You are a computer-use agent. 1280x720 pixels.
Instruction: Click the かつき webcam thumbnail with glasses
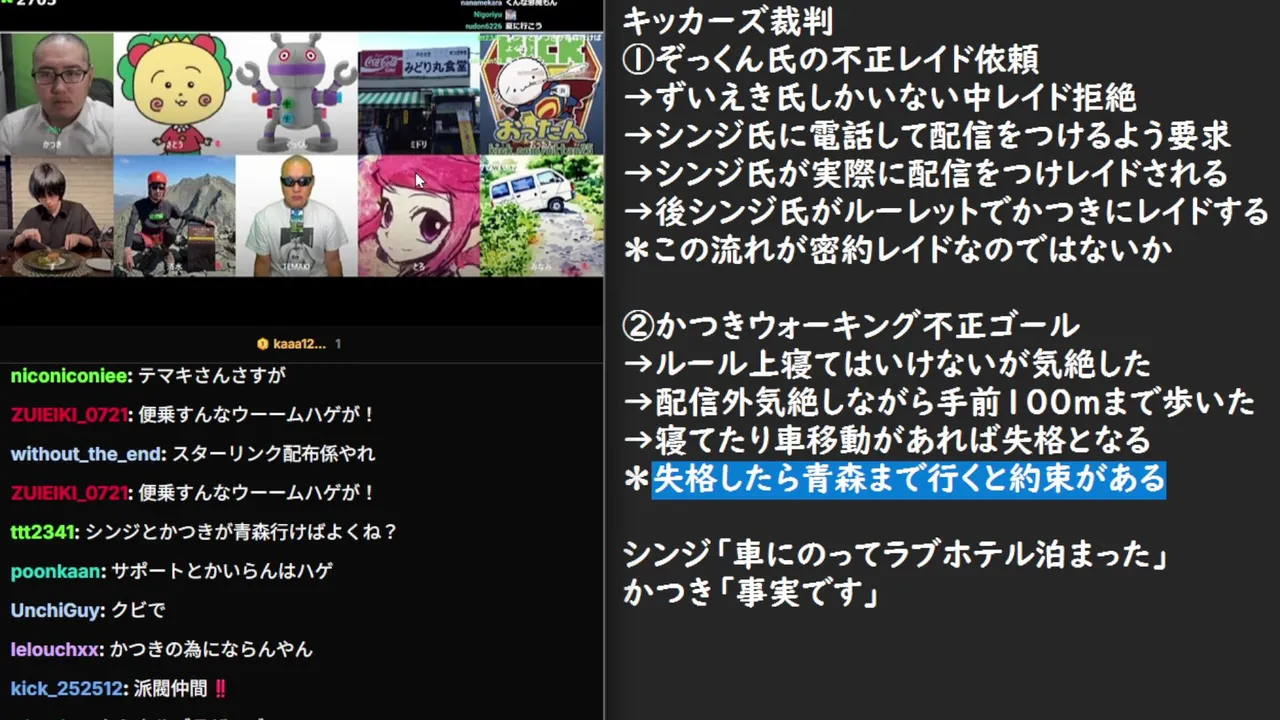pos(57,94)
